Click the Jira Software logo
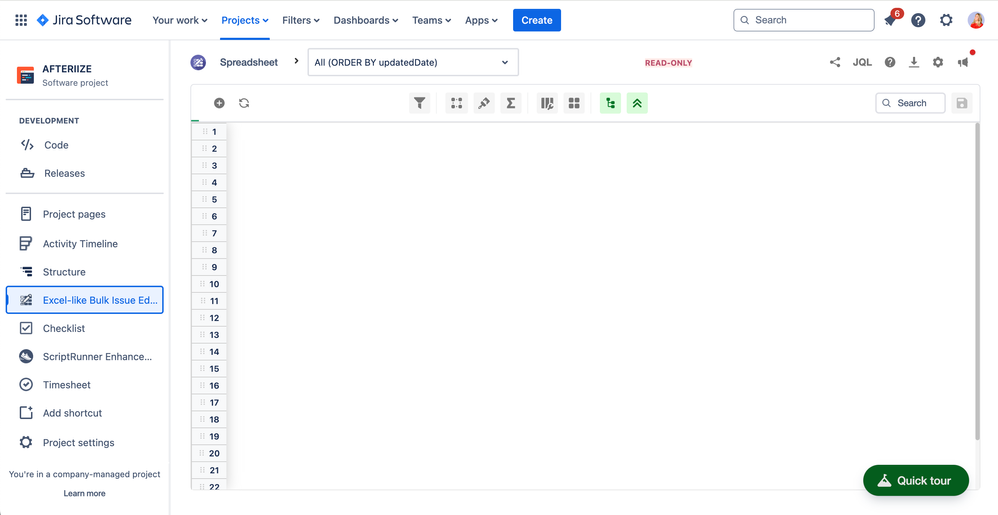The image size is (998, 515). pyautogui.click(x=84, y=20)
